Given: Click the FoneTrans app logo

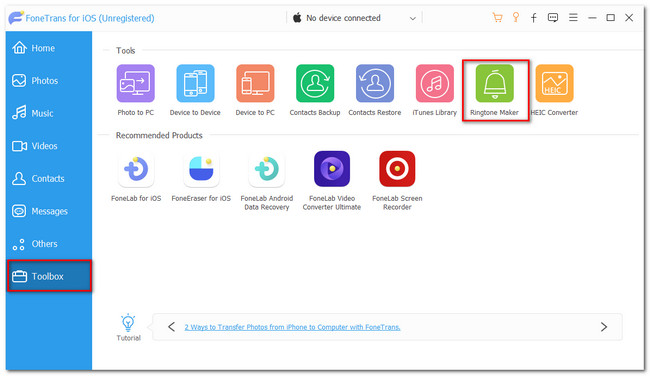Looking at the screenshot, I should tap(16, 17).
